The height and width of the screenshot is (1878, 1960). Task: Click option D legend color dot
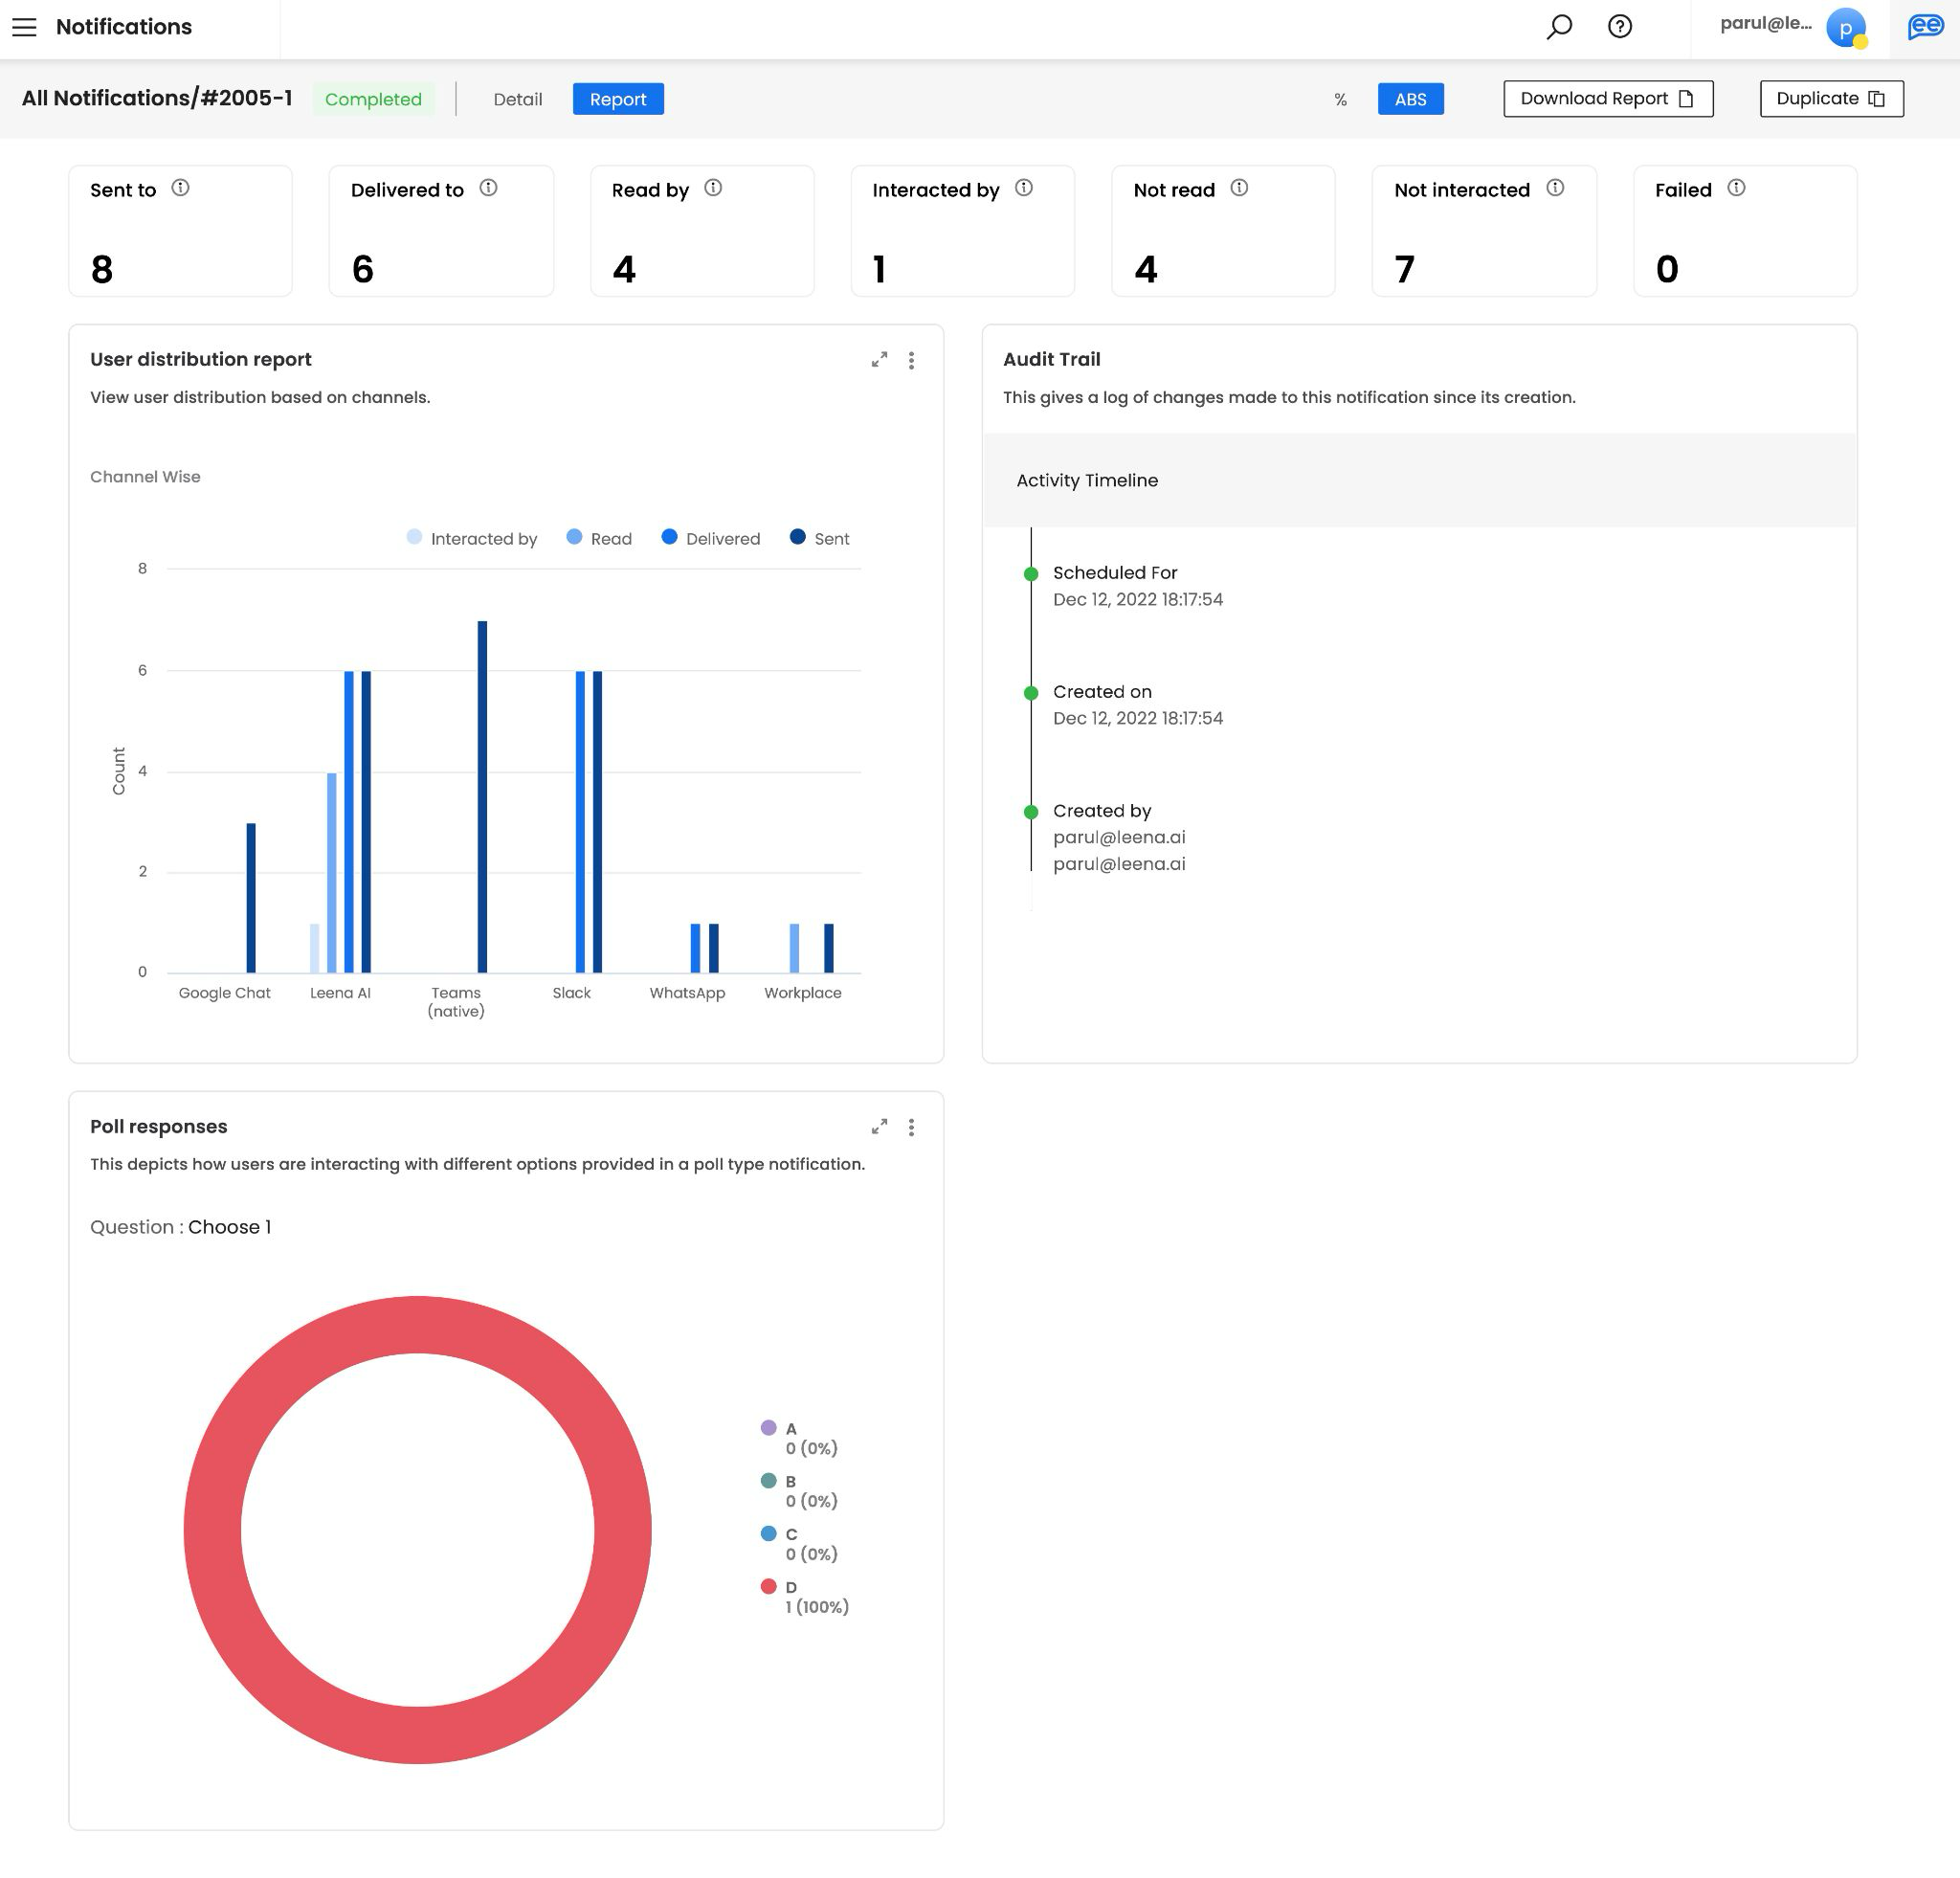(x=768, y=1586)
